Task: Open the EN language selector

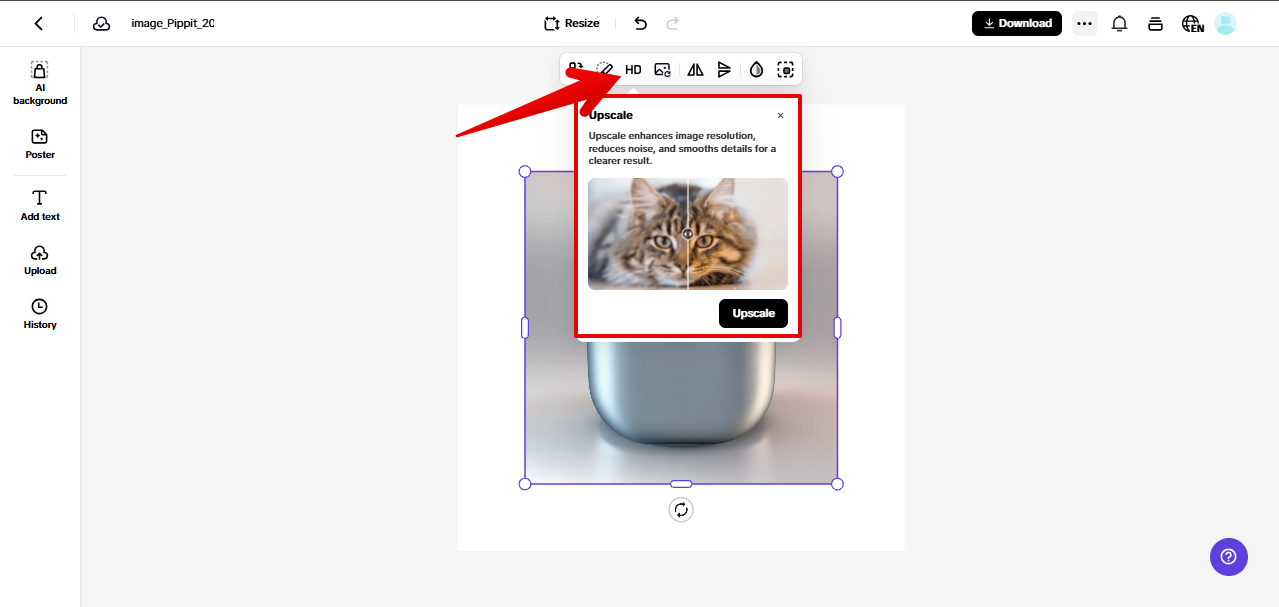Action: point(1192,23)
